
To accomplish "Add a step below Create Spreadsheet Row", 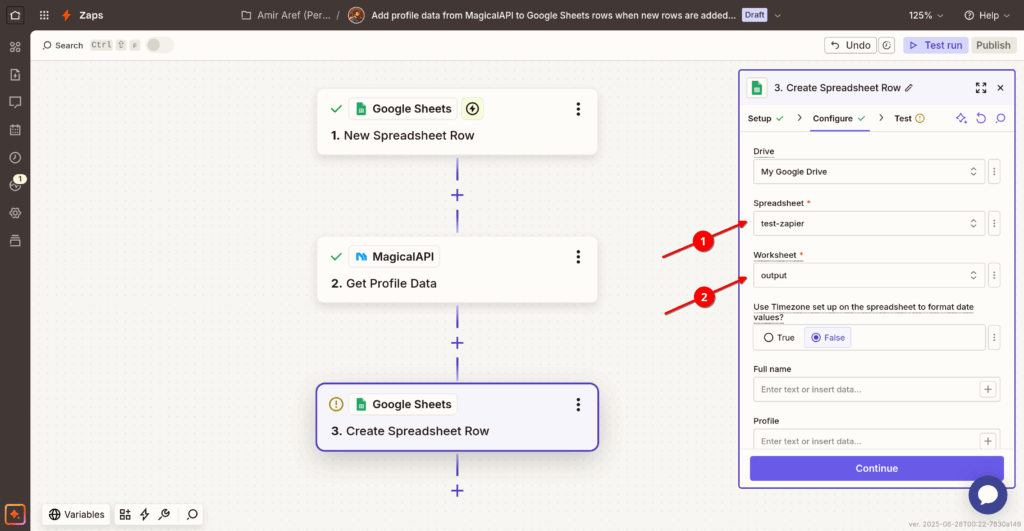I will click(x=457, y=491).
